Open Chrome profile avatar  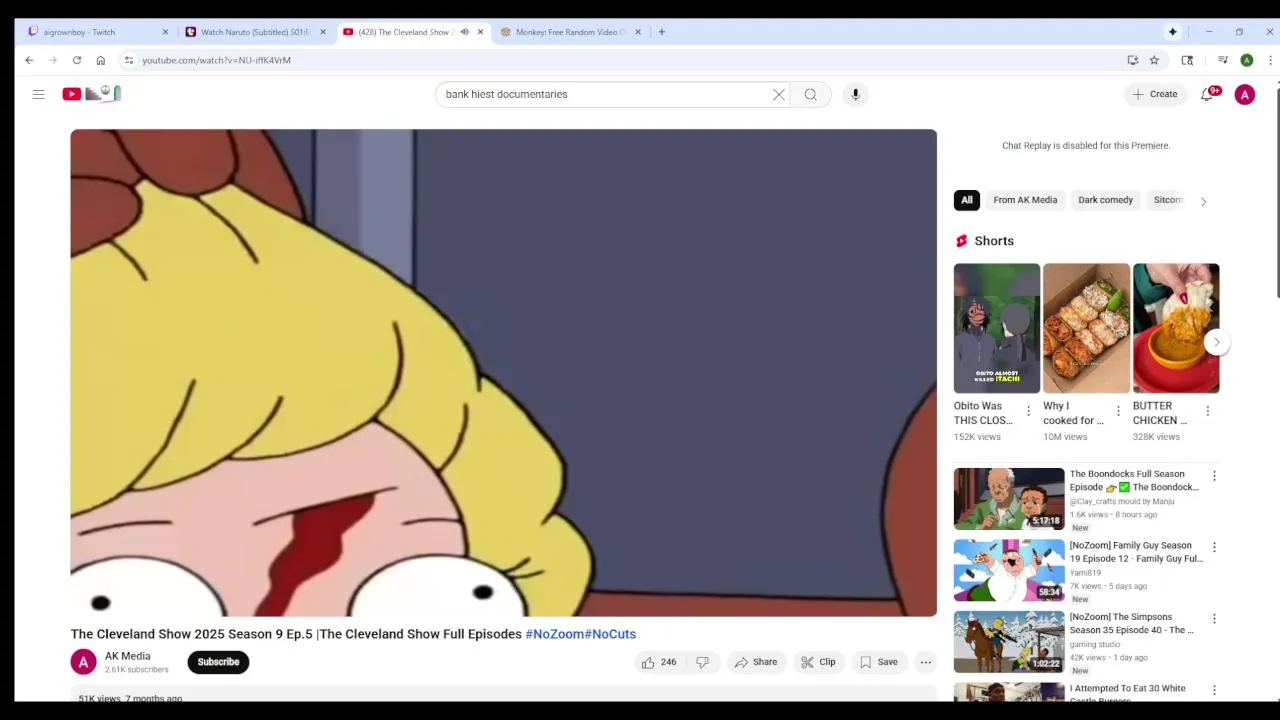(1247, 60)
